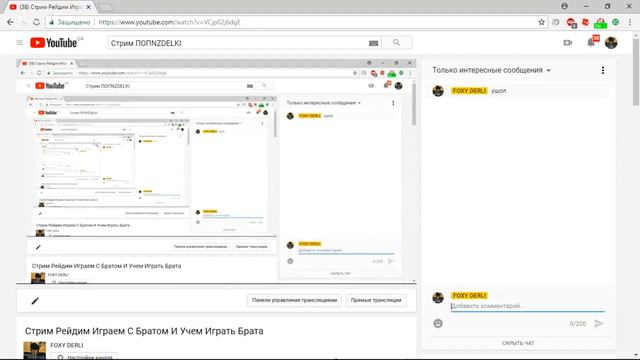Viewport: 640px width, 360px height.
Task: Click the red Adblock extension icon
Action: coord(571,22)
